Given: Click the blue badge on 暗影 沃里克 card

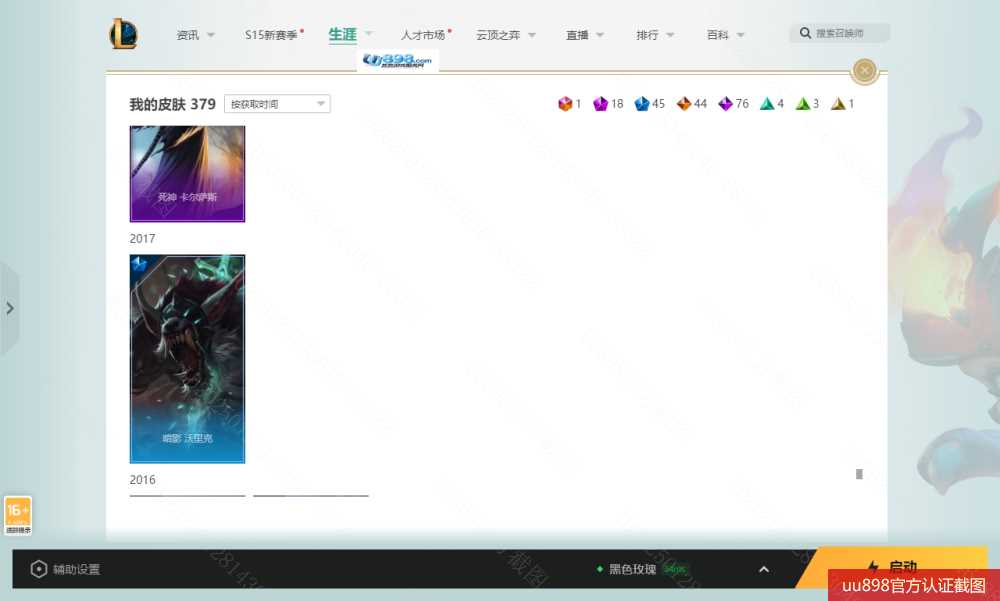Looking at the screenshot, I should point(138,263).
